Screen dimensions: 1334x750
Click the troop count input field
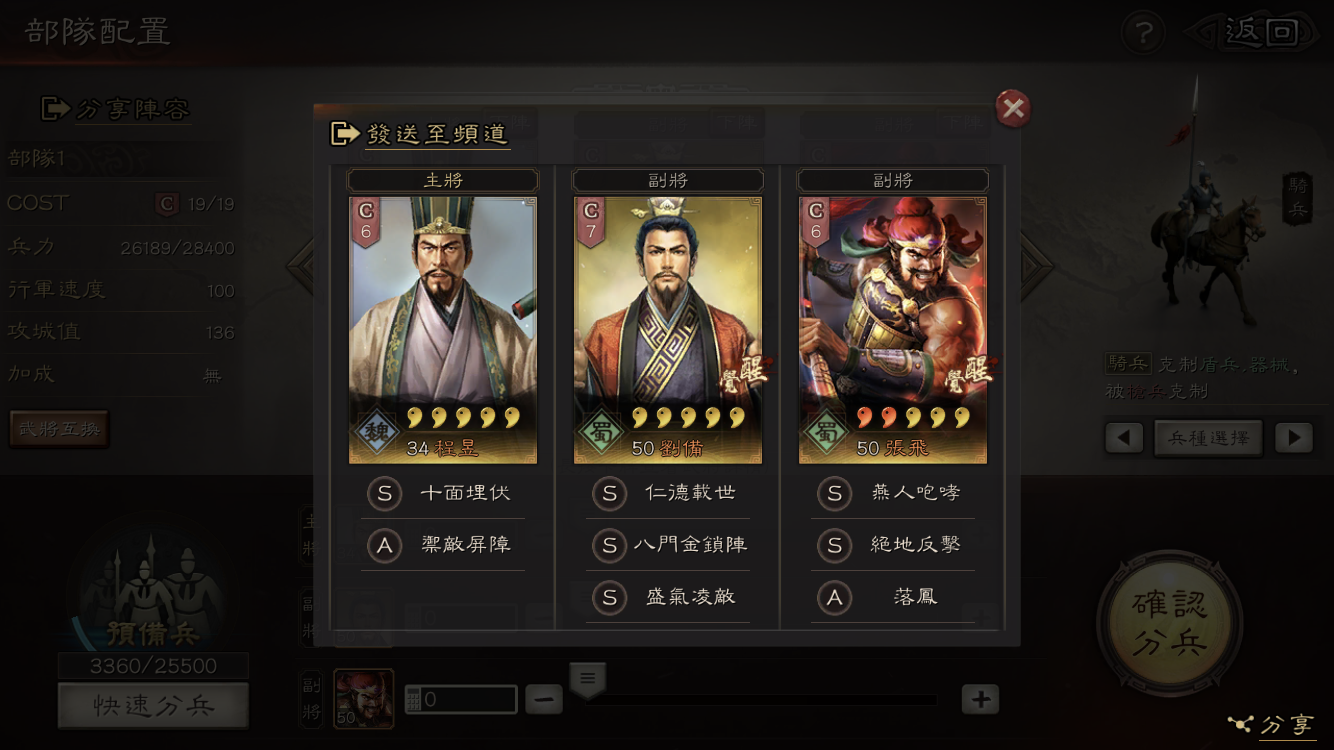point(460,699)
